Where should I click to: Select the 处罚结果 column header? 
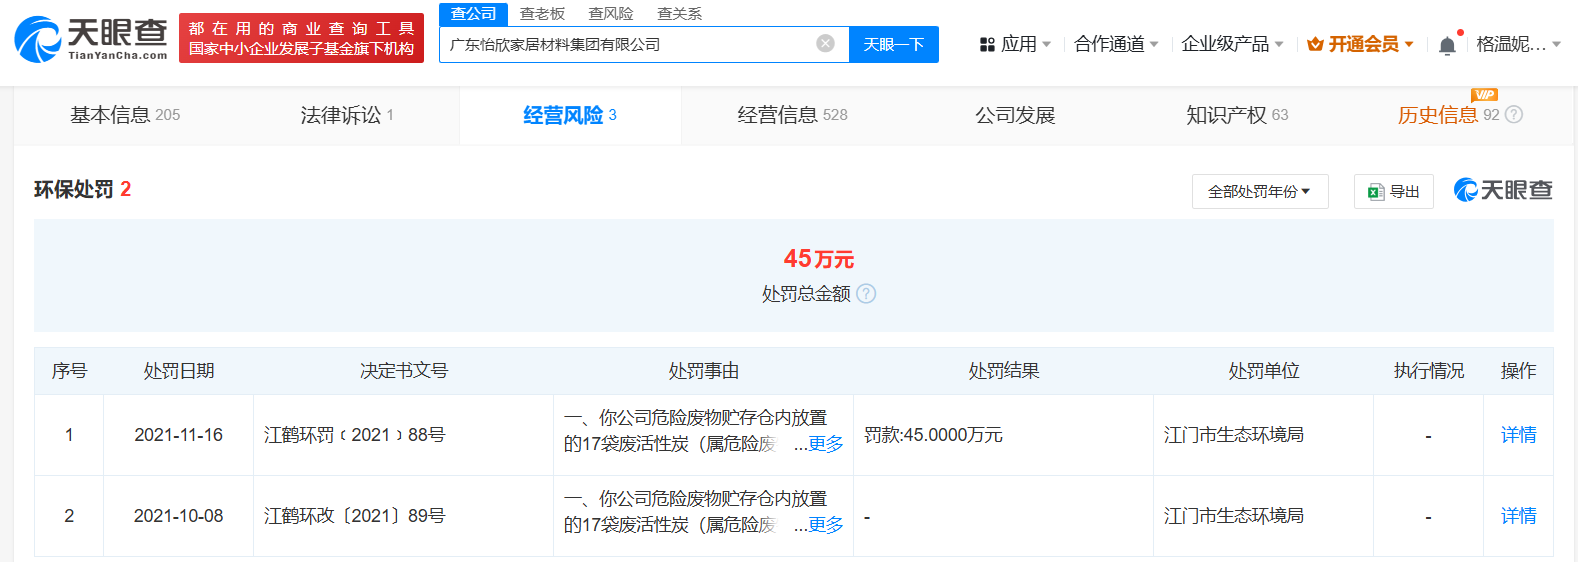tap(1003, 371)
